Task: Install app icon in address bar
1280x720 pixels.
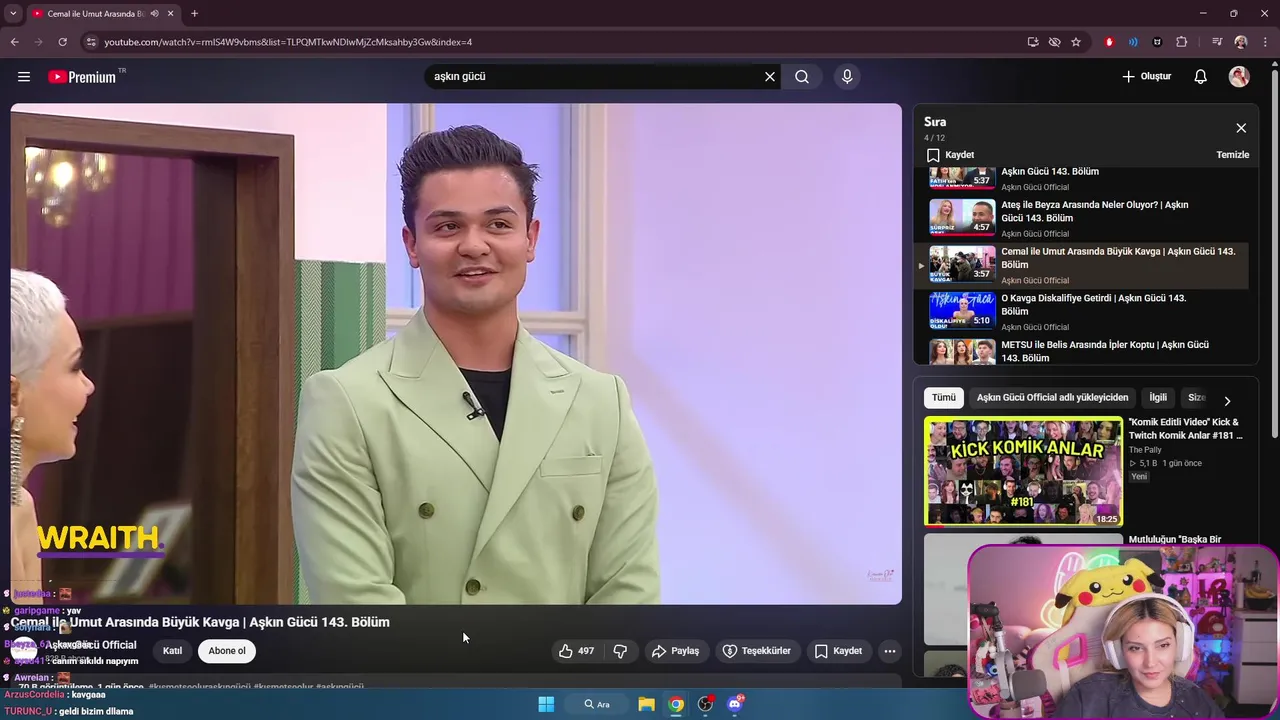Action: pyautogui.click(x=1033, y=42)
